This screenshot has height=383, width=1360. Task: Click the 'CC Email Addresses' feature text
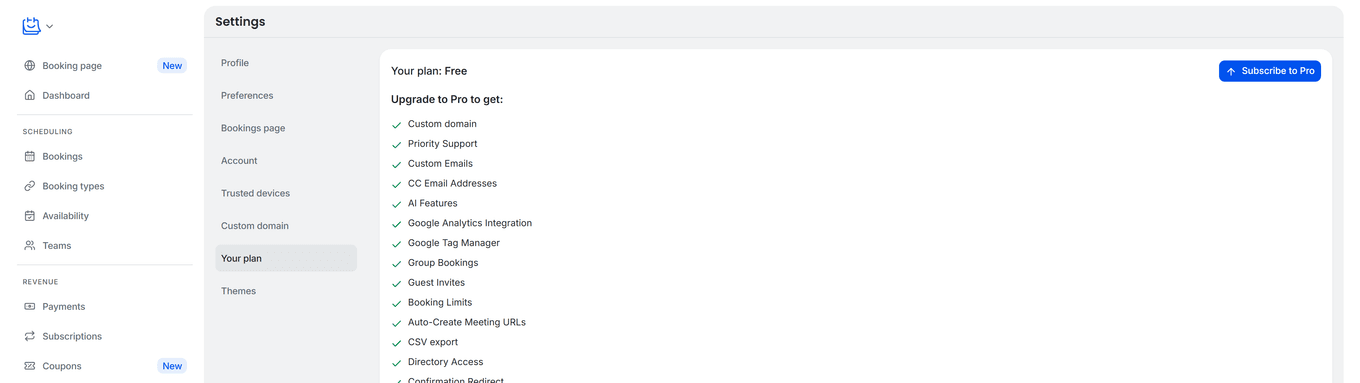point(452,184)
